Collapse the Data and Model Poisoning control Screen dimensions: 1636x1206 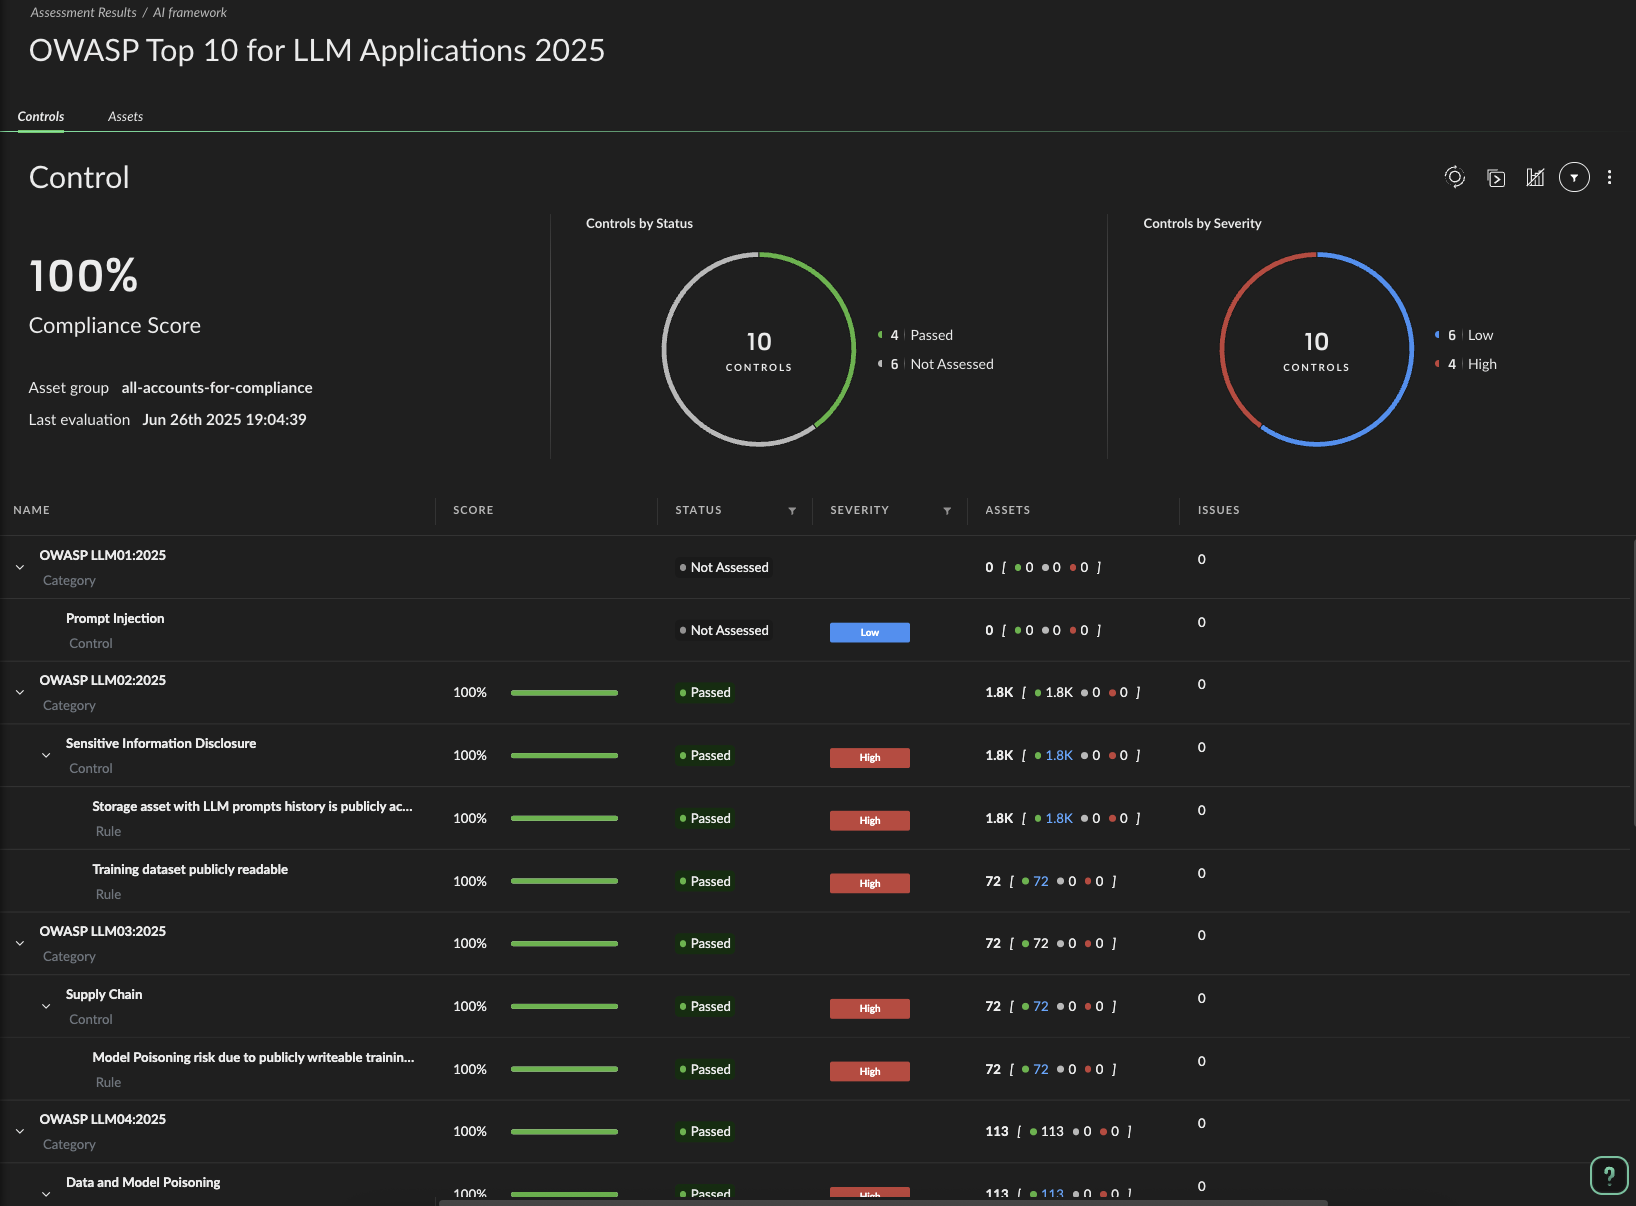pyautogui.click(x=46, y=1193)
